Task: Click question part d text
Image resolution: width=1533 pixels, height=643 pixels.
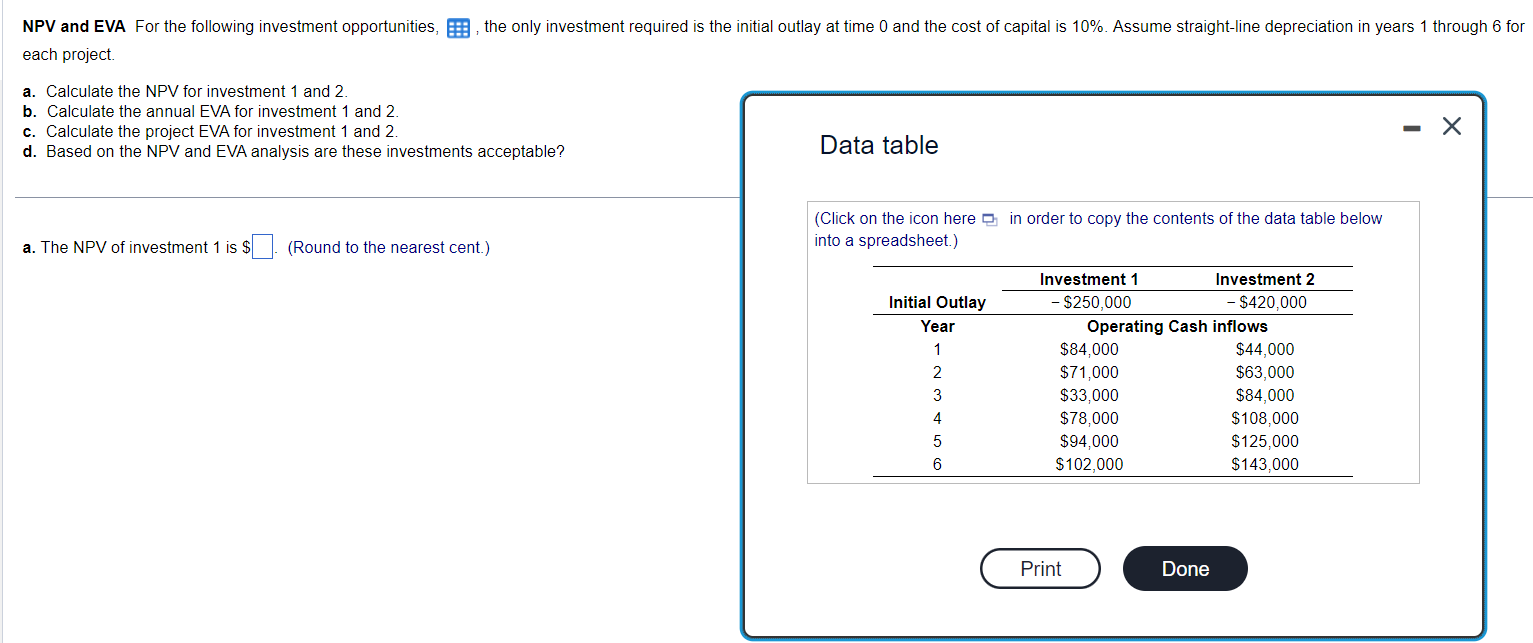Action: (294, 151)
